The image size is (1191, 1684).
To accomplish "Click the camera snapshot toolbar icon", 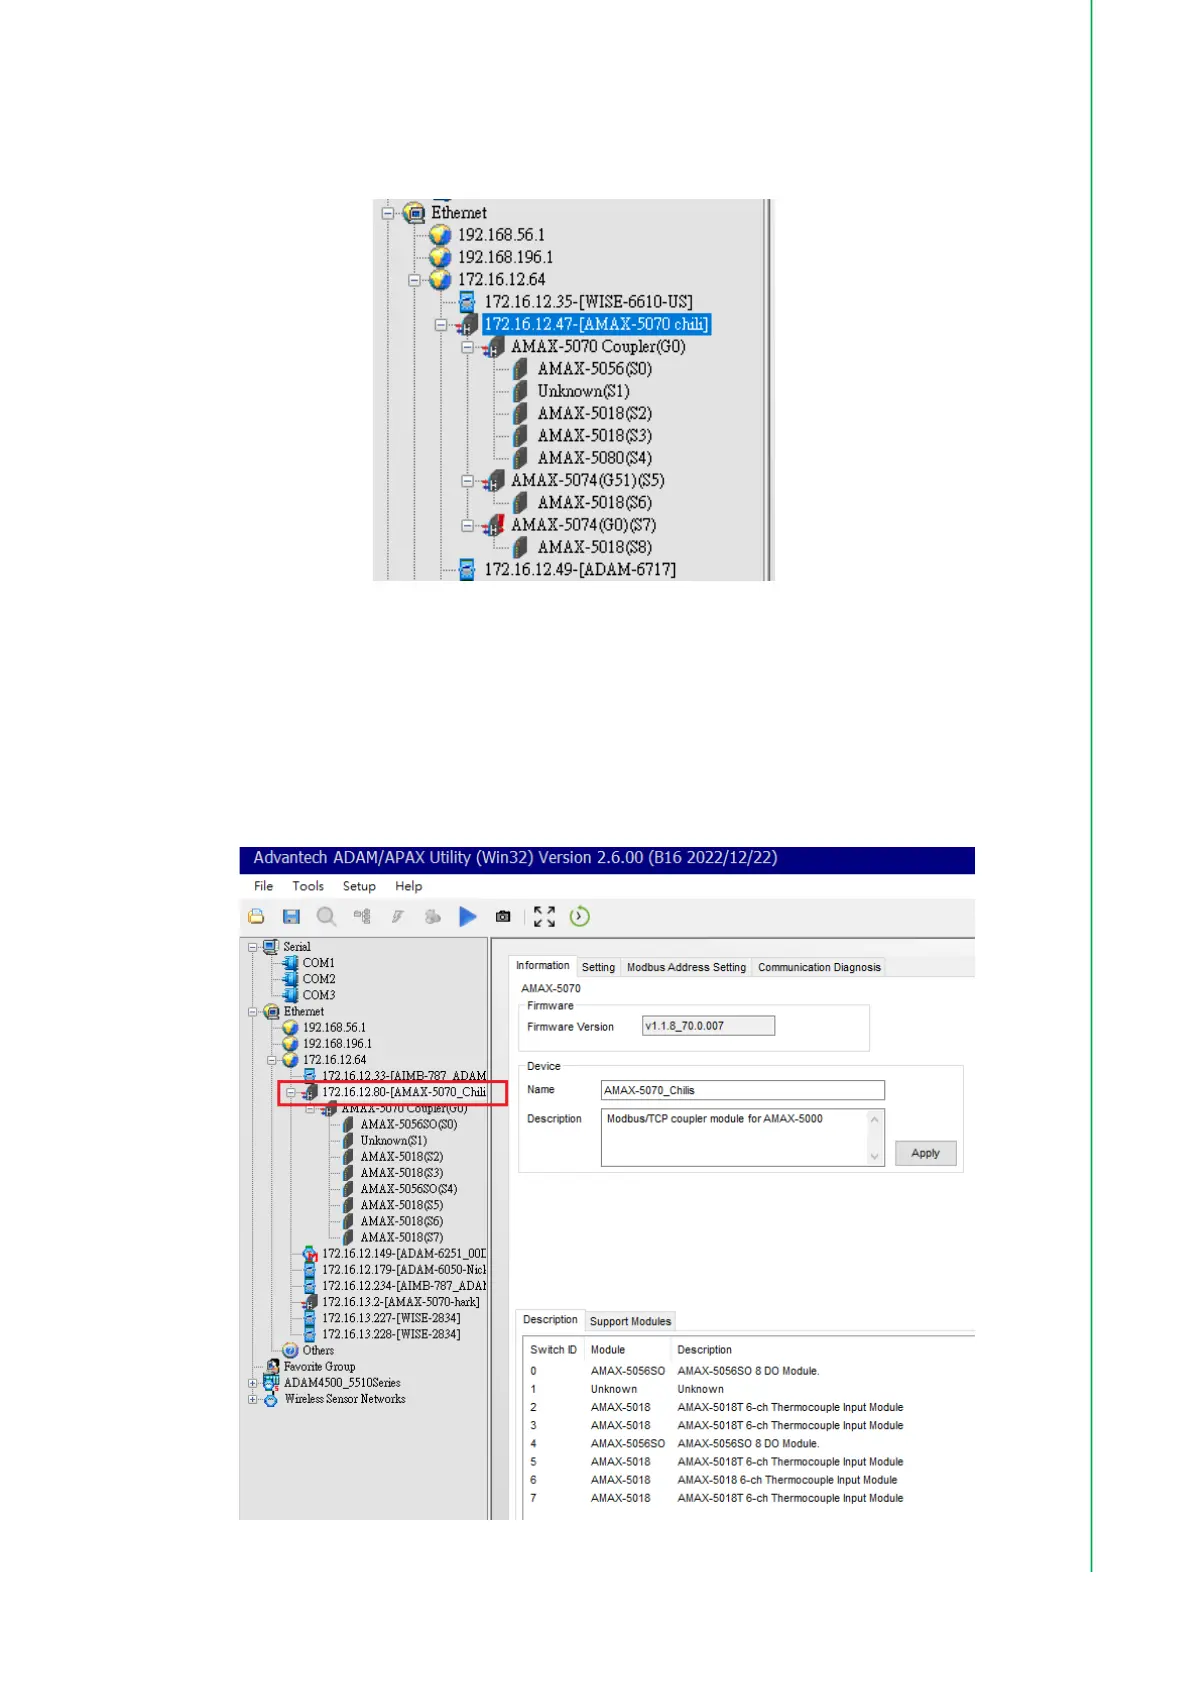I will tap(503, 917).
